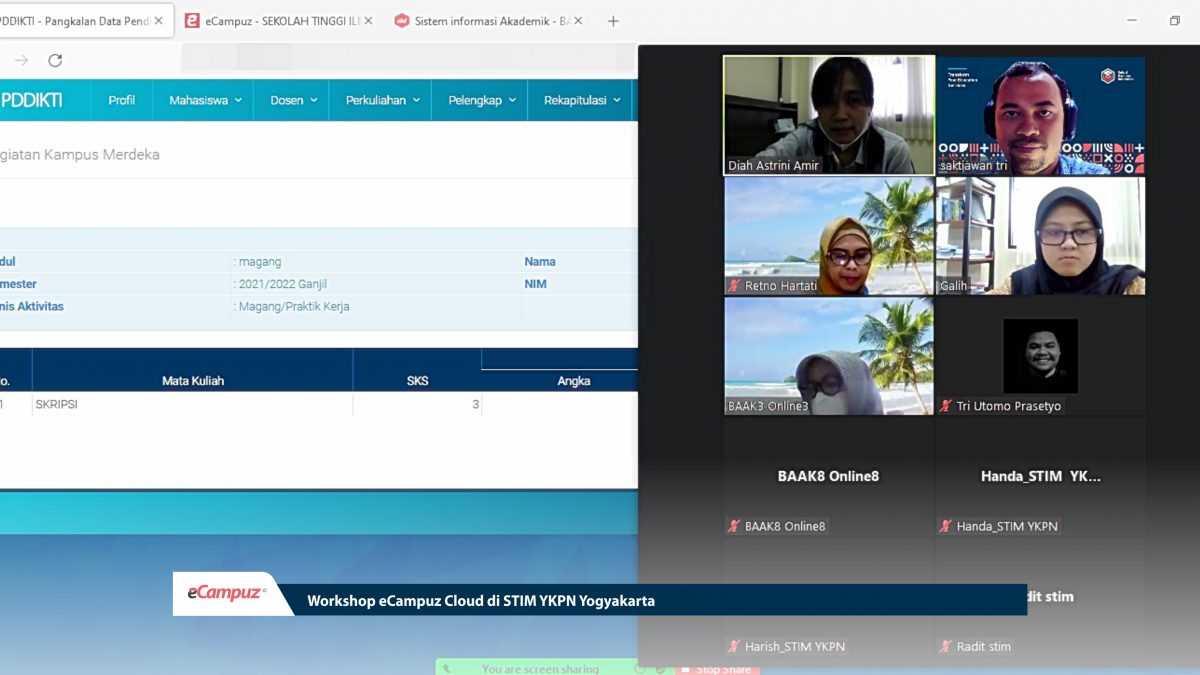Click muted mic icon beside BAAK8 Online8 label
1200x675 pixels.
coord(734,526)
